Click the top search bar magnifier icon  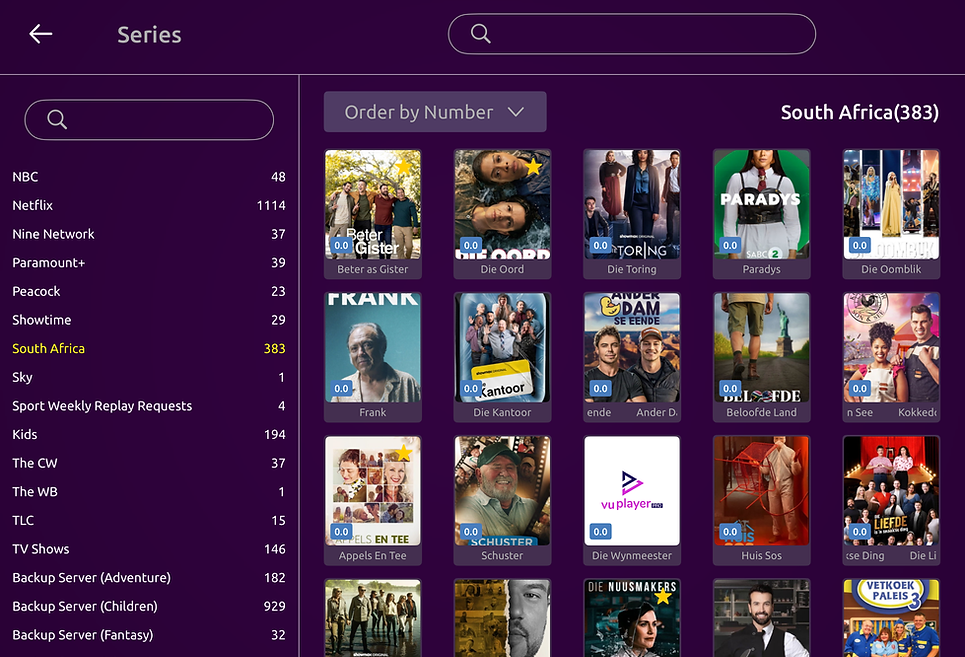481,34
